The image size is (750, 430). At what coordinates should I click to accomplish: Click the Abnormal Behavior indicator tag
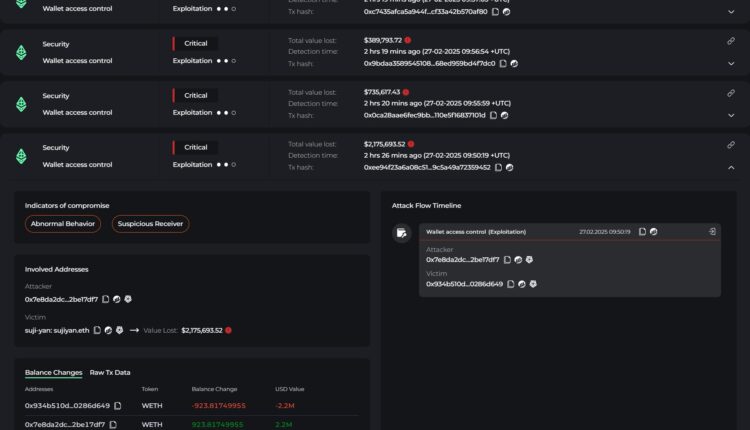click(63, 224)
